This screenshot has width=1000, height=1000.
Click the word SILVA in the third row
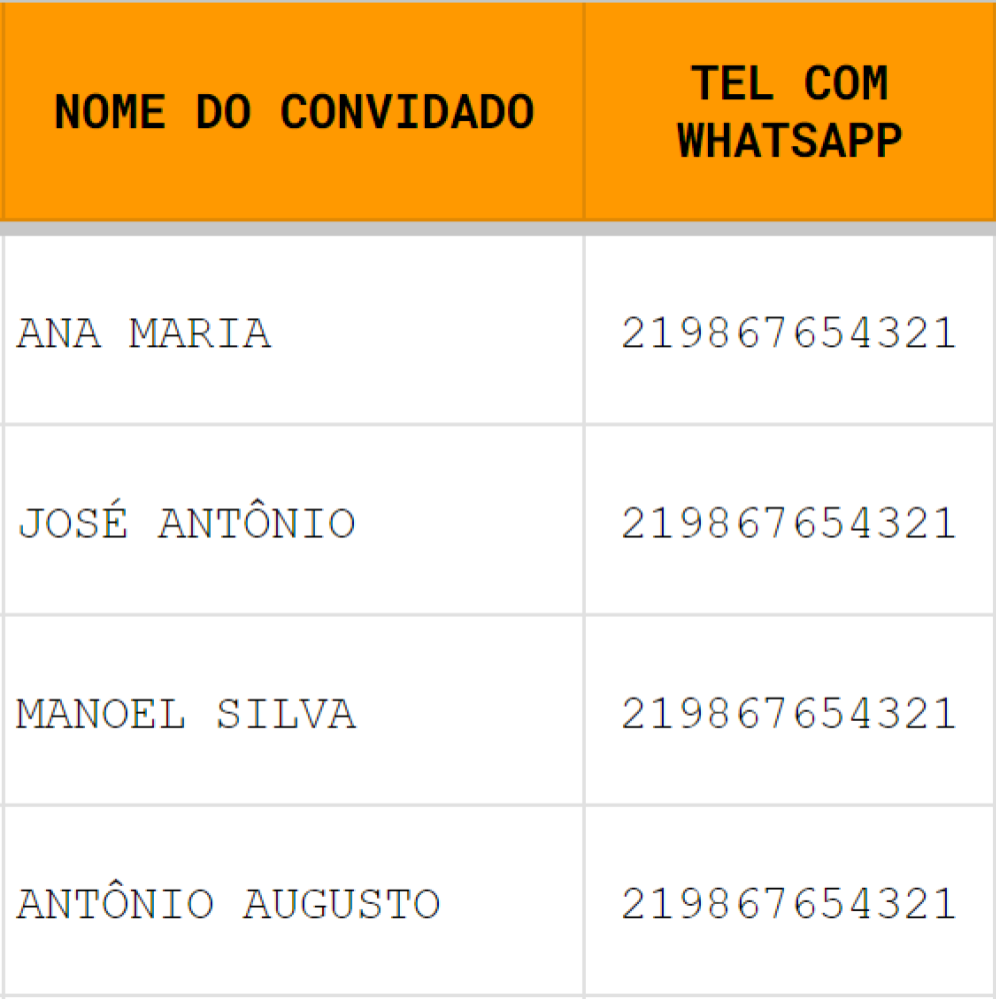286,714
